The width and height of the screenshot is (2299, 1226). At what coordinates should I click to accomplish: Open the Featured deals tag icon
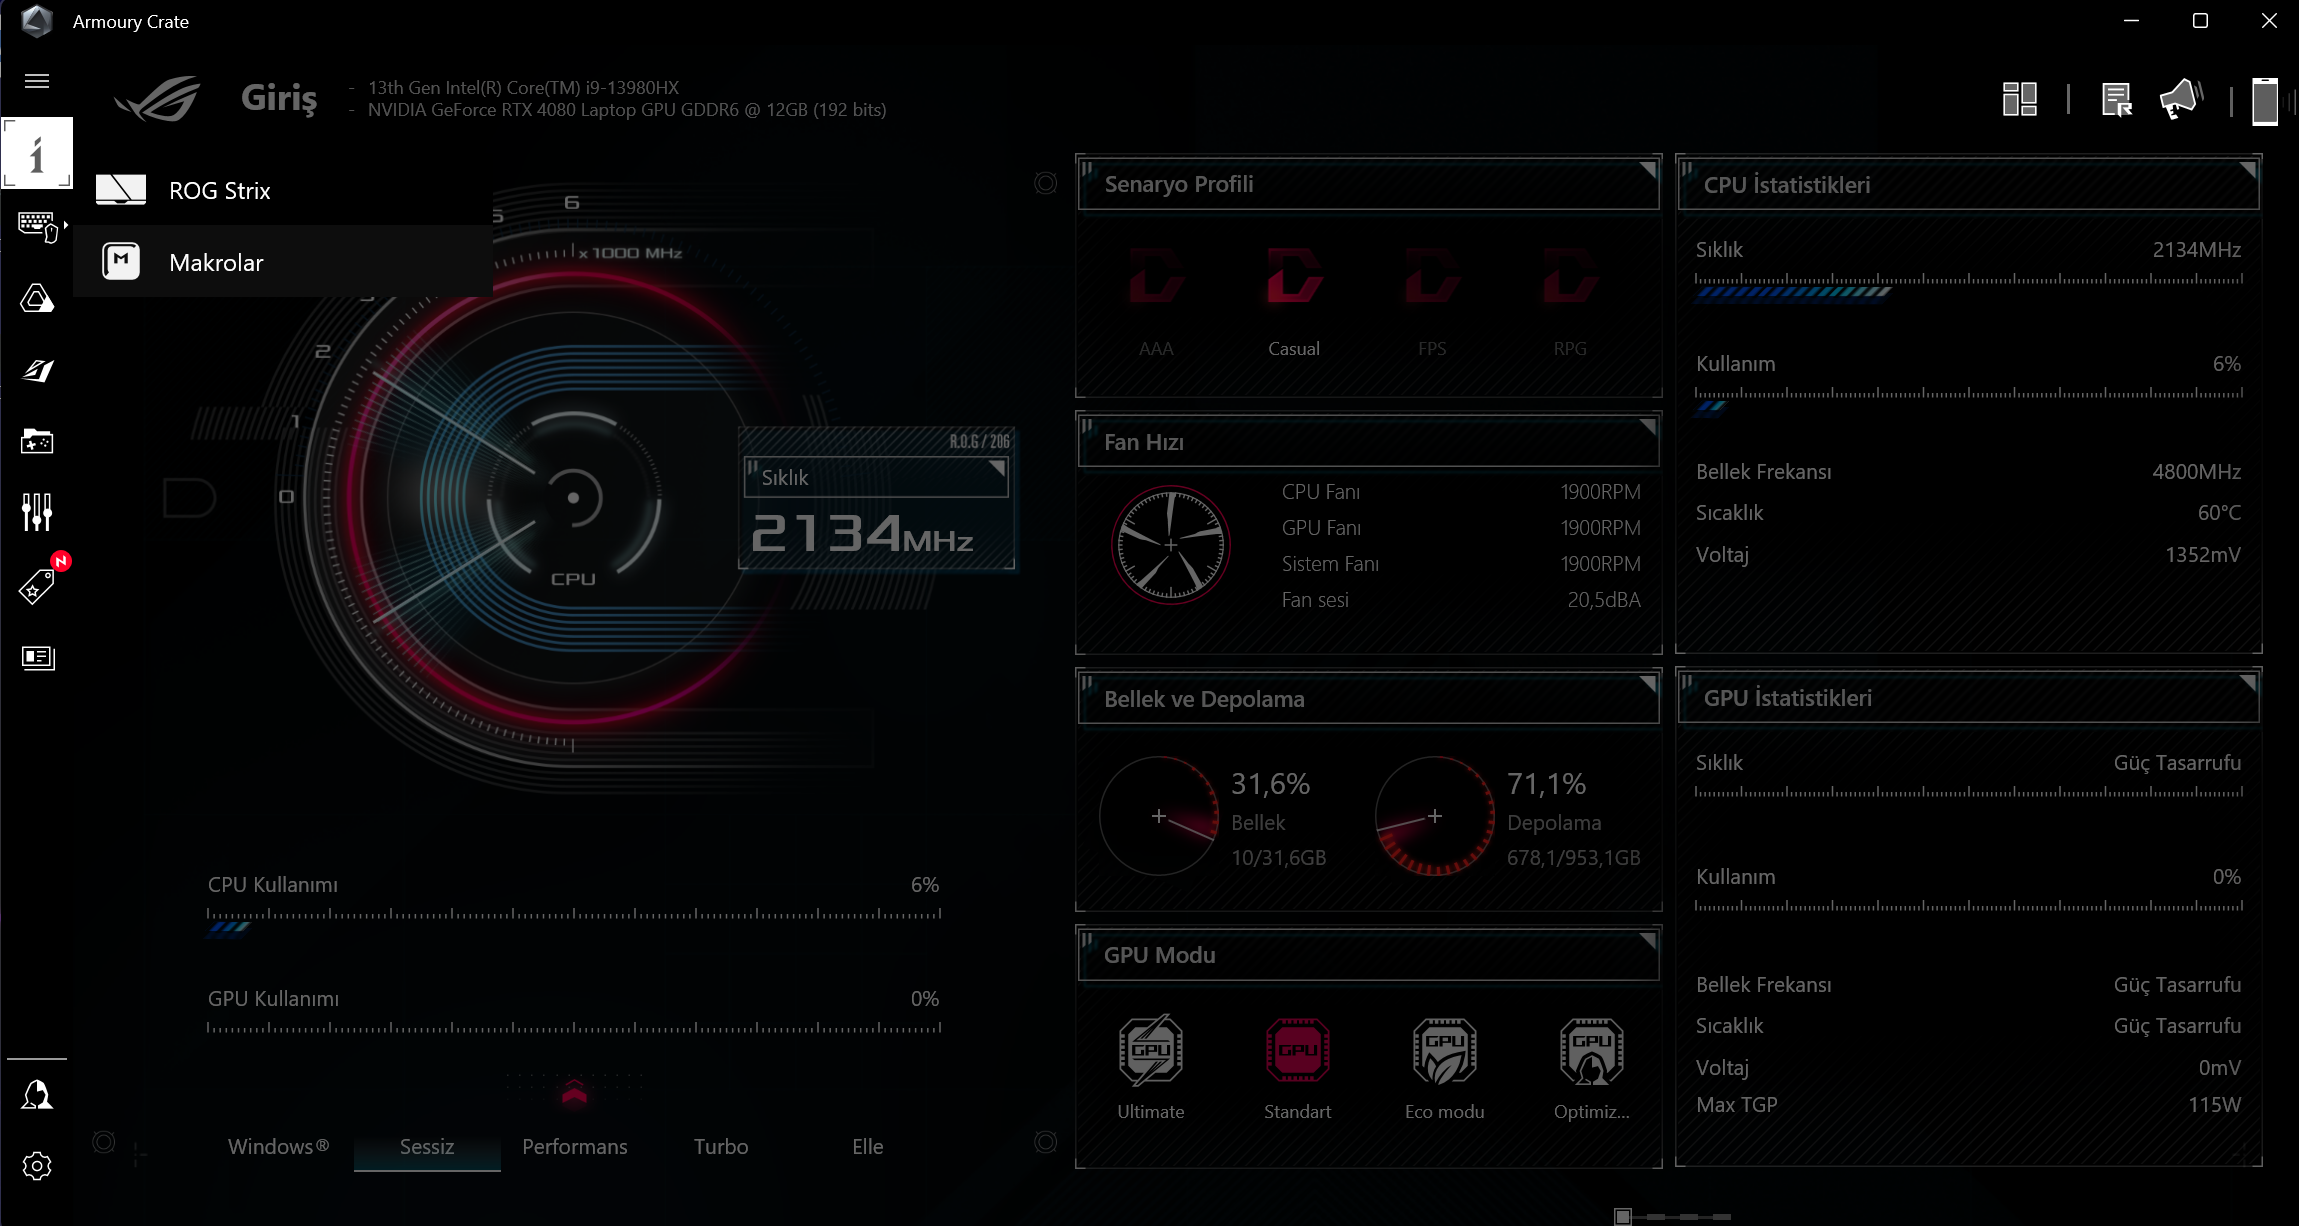pos(37,586)
